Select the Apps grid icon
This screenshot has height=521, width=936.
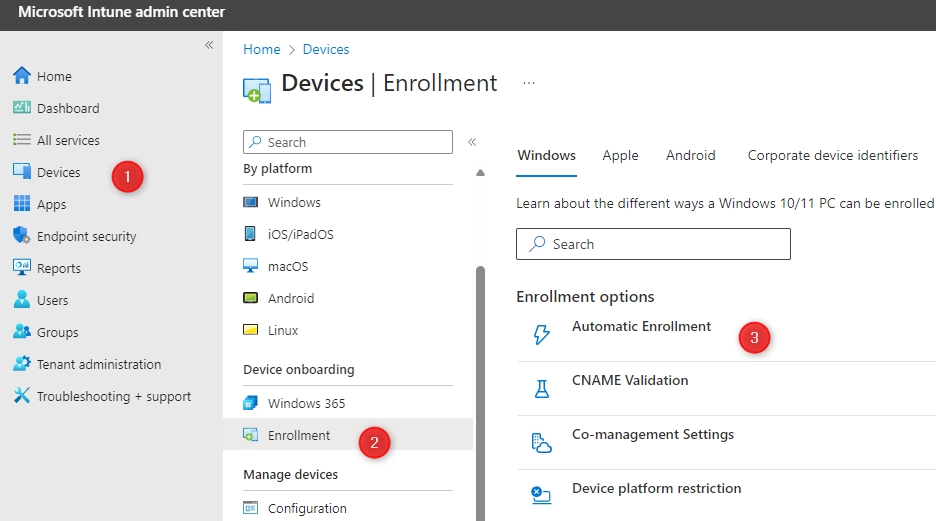[x=22, y=204]
